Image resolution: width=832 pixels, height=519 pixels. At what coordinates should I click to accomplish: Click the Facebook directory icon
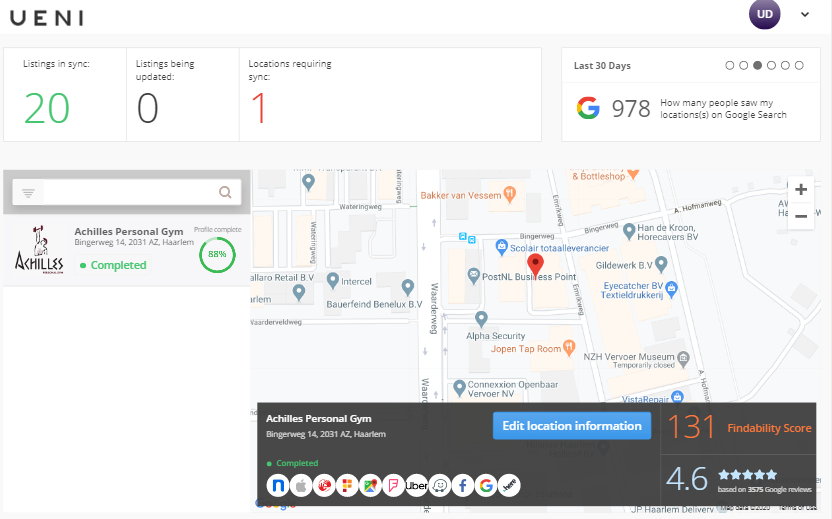coord(463,485)
